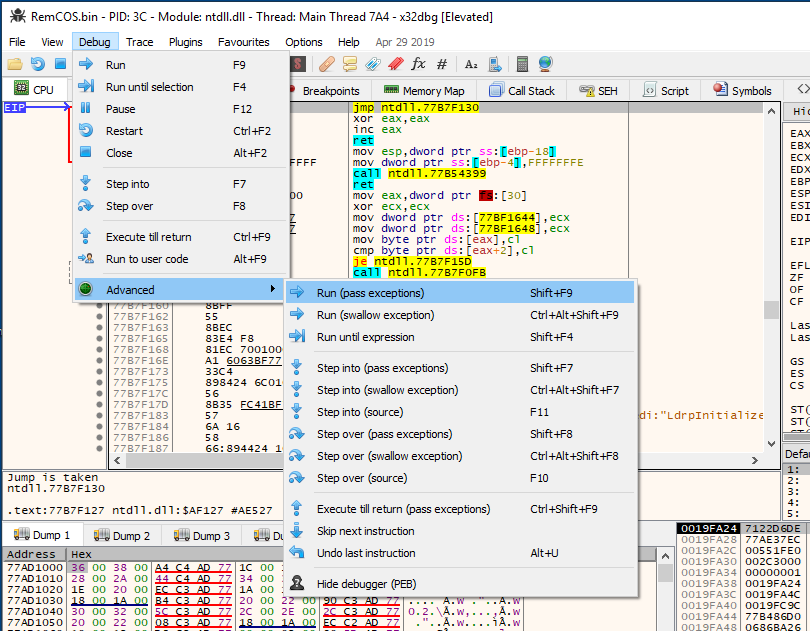Click the Hide debugger (PEB) icon
The image size is (810, 631).
tap(297, 583)
